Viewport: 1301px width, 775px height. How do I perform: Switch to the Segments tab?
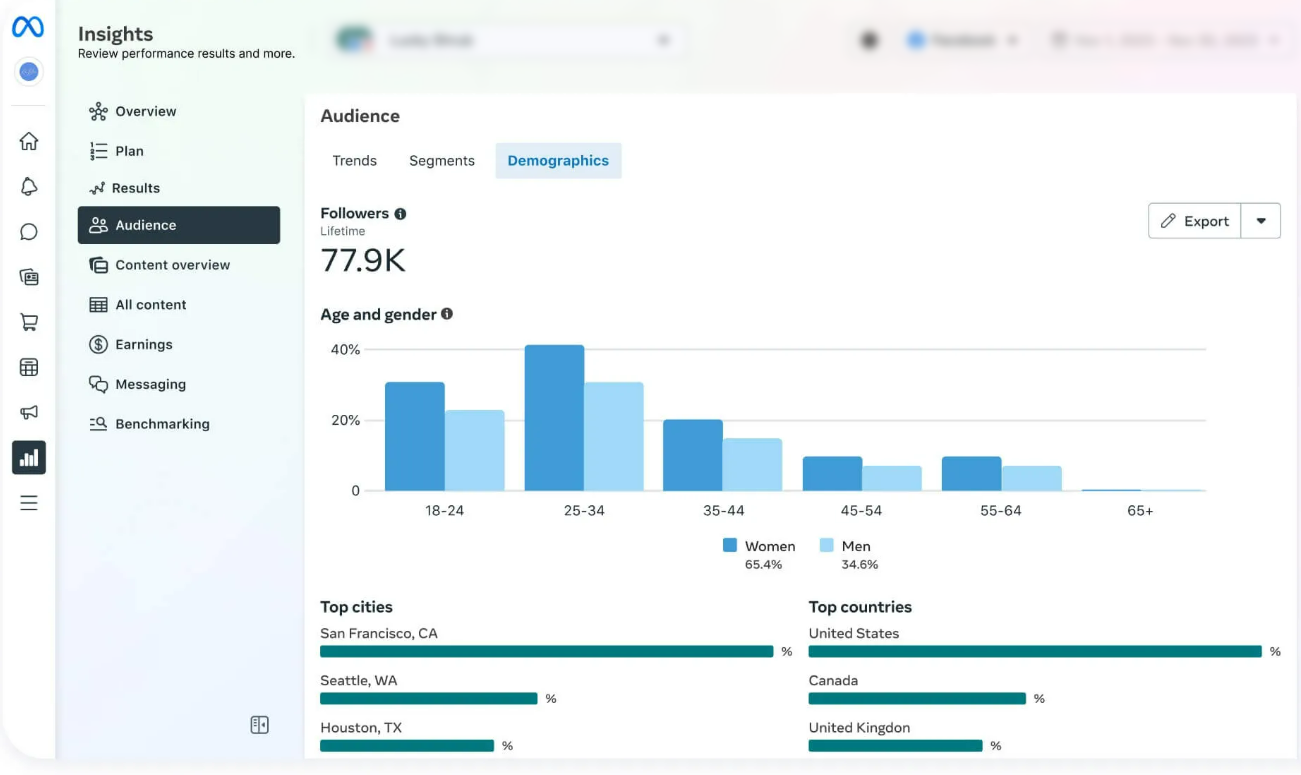point(441,160)
